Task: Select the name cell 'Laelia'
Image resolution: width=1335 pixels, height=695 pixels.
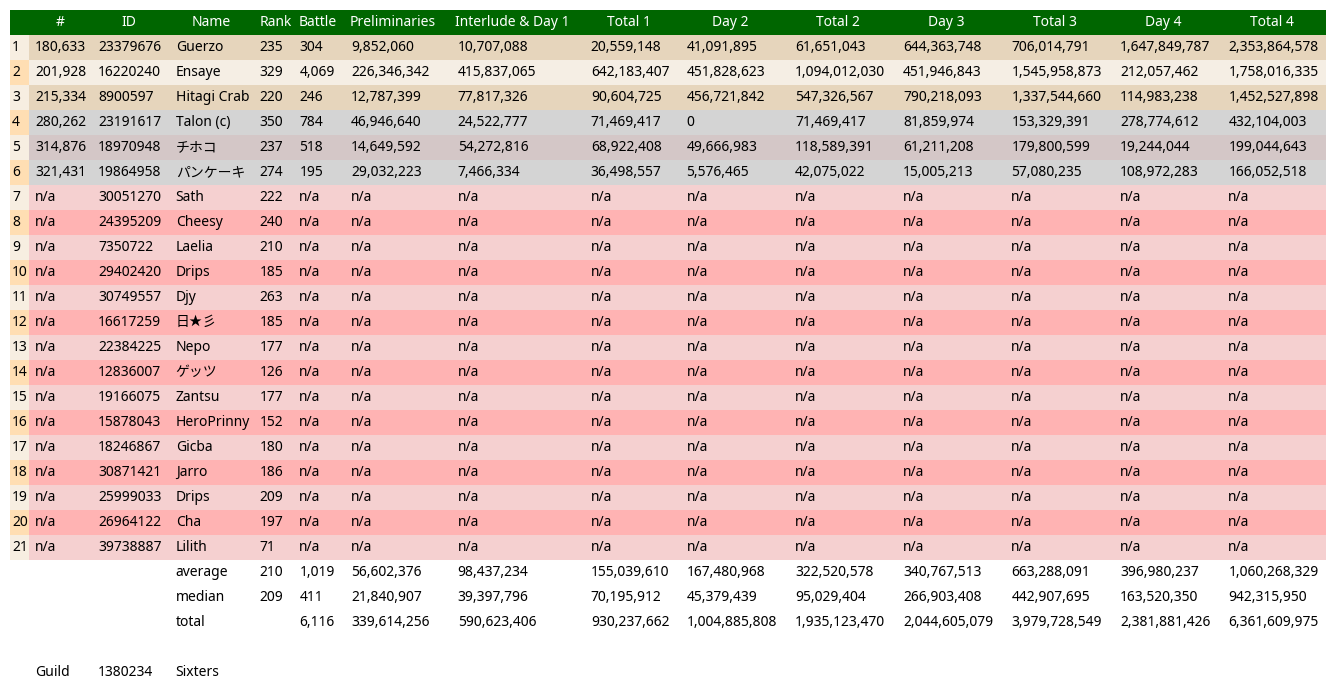Action: [x=194, y=246]
